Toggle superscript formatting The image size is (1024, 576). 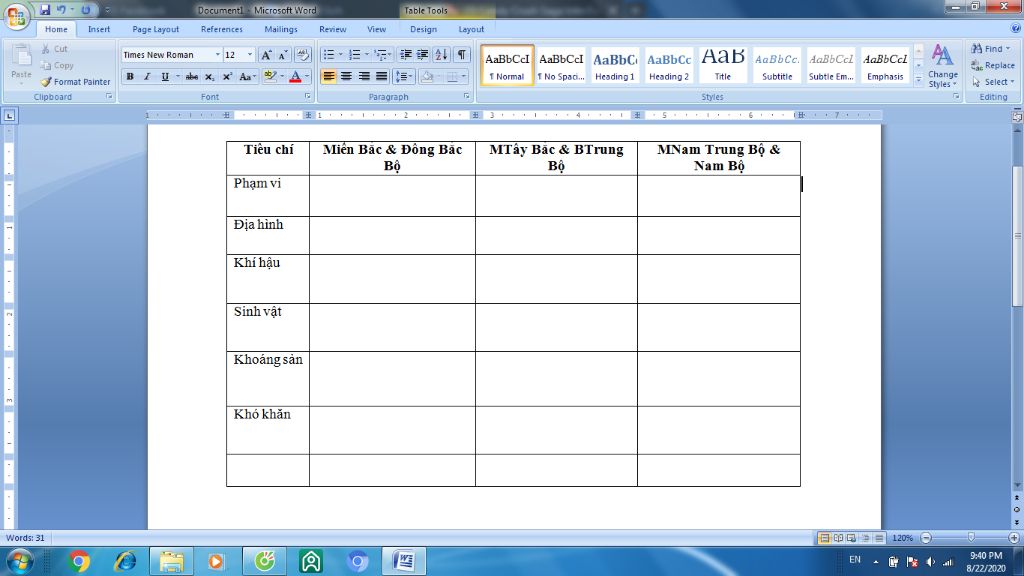(x=227, y=76)
